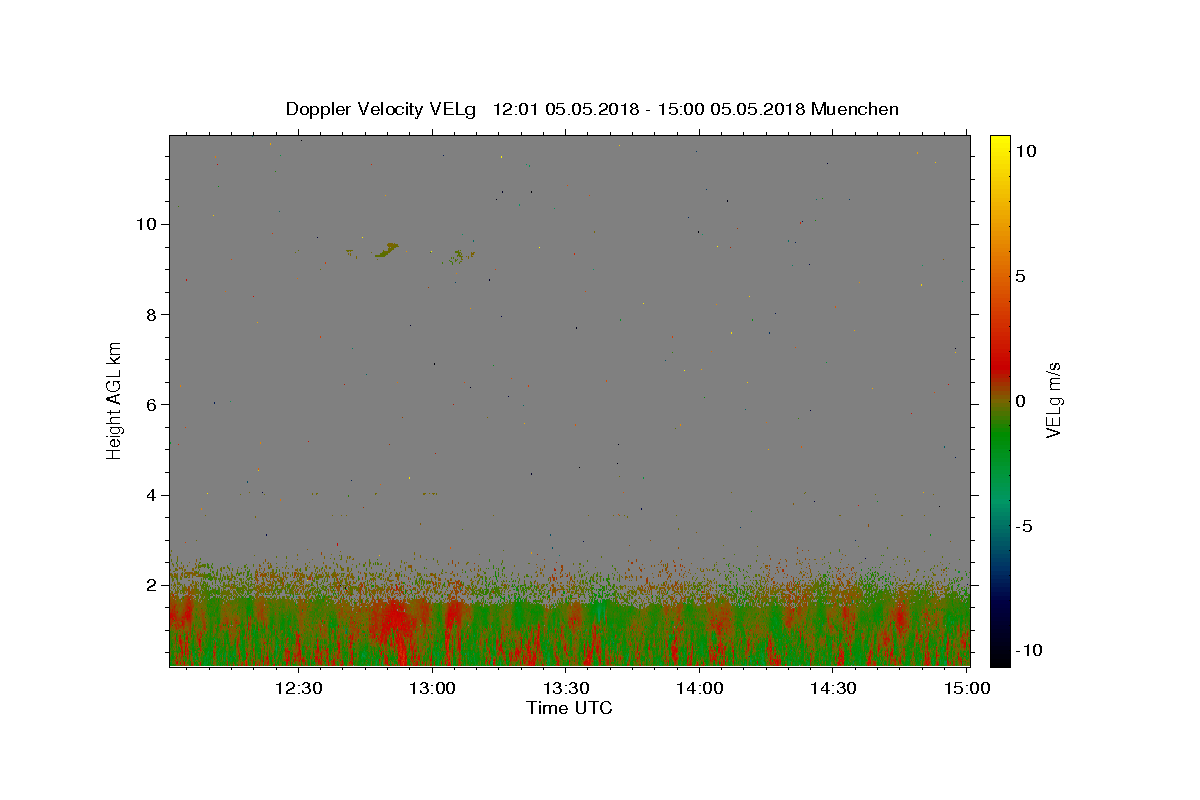Click the height tick label 6
Viewport: 1200px width, 800px height.
click(151, 404)
